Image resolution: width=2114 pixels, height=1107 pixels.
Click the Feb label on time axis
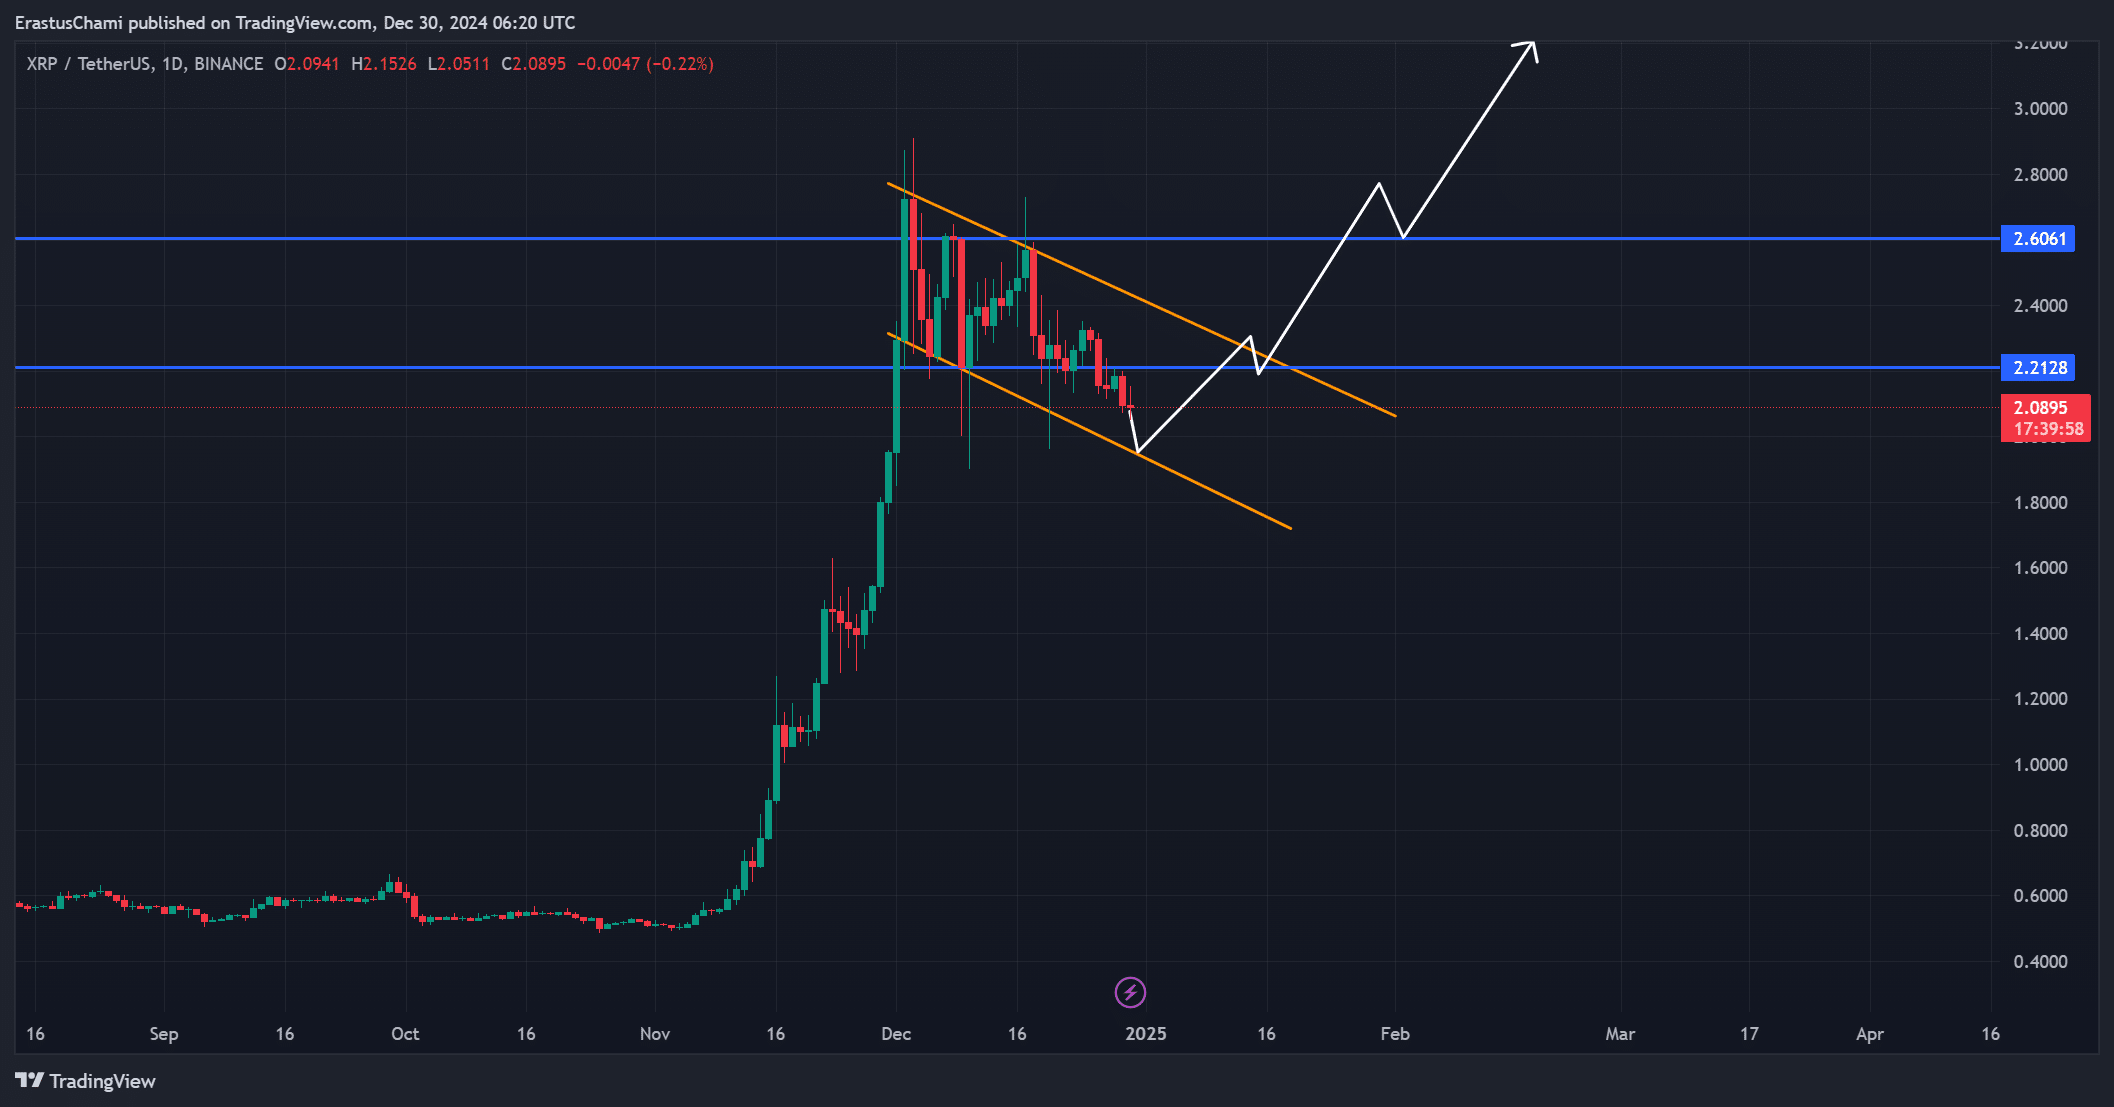pos(1395,1034)
